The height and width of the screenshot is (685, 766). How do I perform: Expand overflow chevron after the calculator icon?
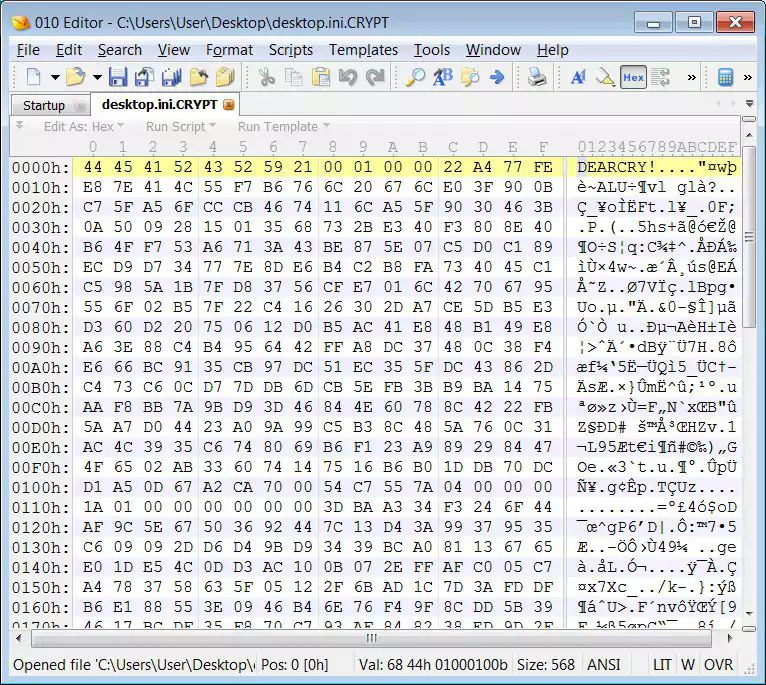(x=748, y=77)
